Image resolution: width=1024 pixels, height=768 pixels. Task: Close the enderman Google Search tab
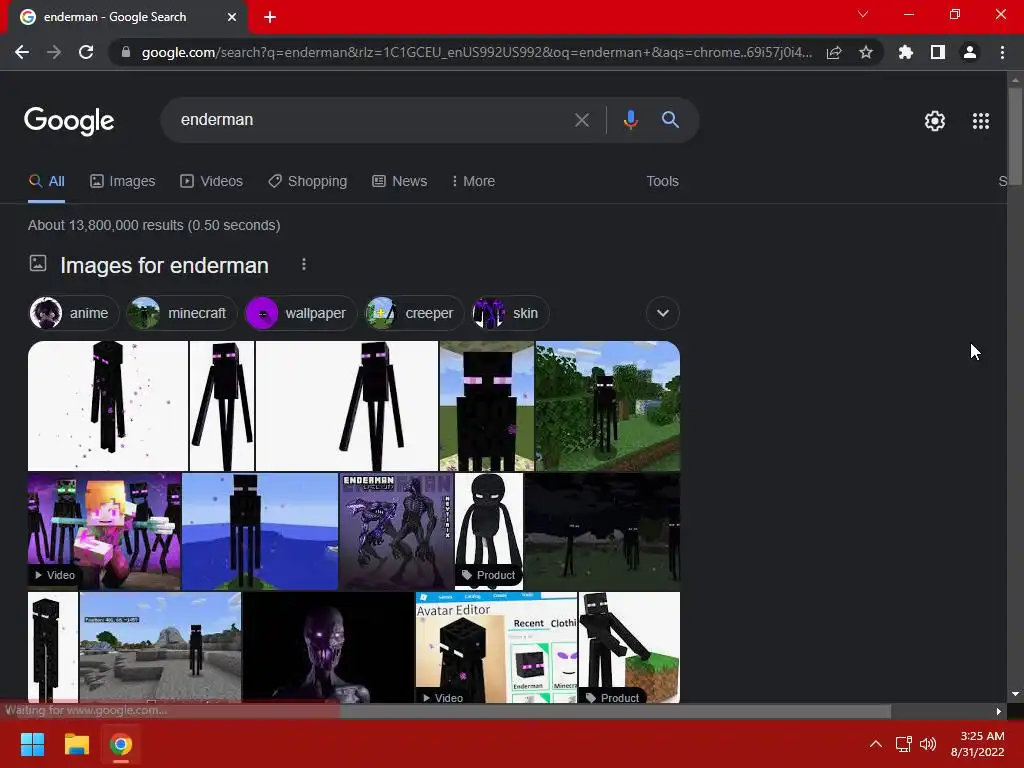point(232,17)
